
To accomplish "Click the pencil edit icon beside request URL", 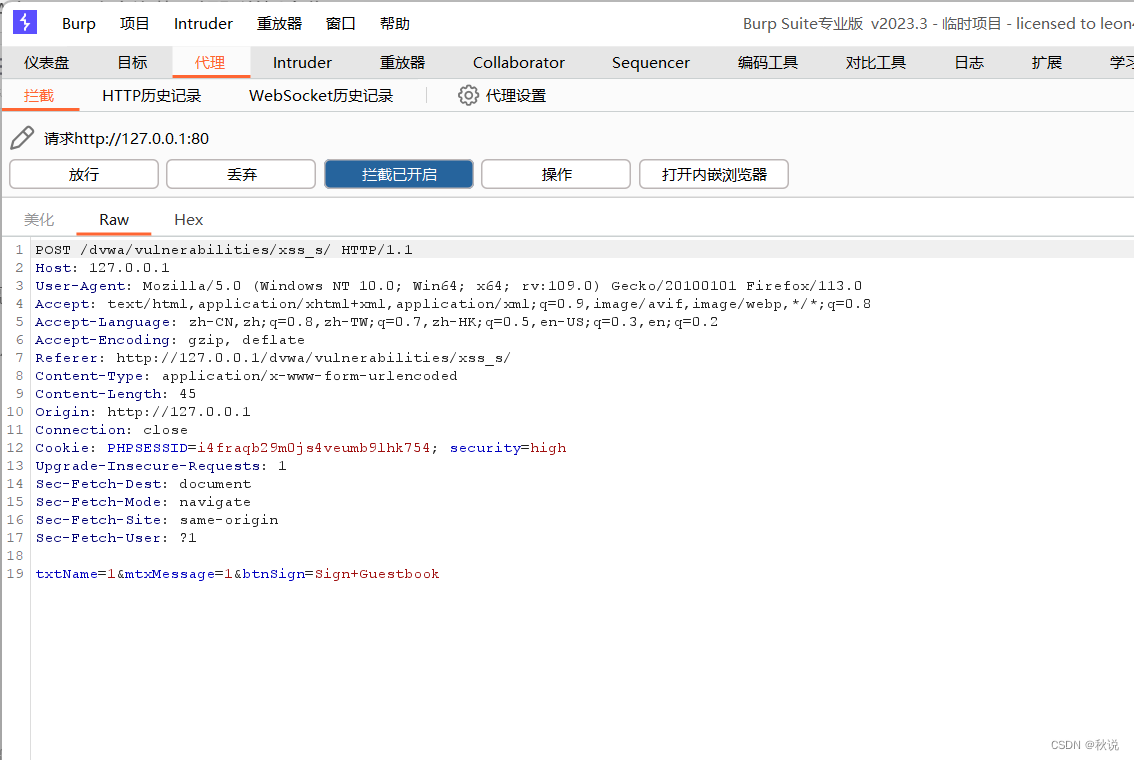I will 22,137.
